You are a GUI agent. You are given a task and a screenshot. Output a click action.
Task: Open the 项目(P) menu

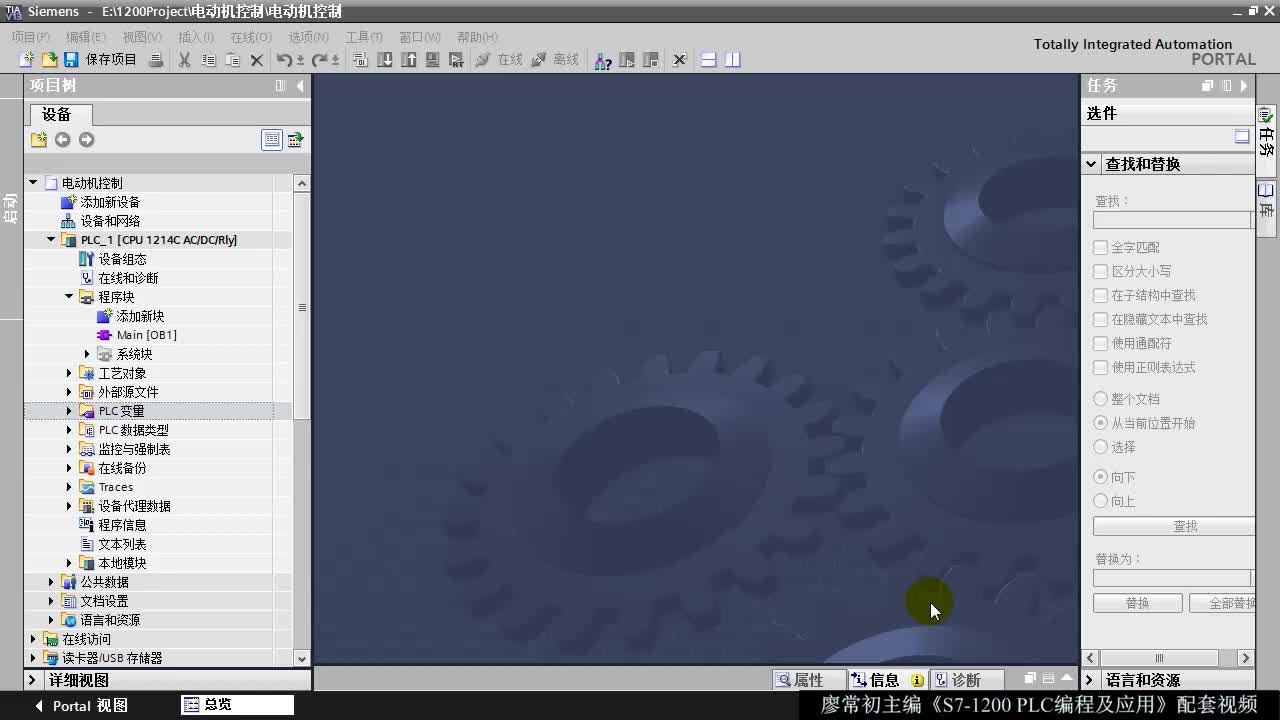[30, 37]
